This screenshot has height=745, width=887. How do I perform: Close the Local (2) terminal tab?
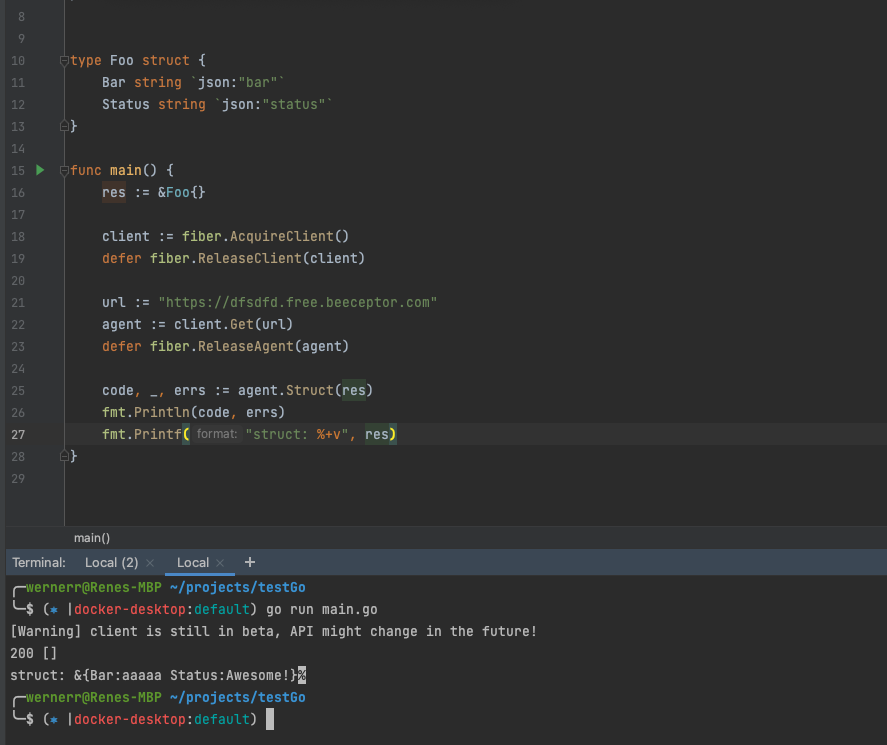pyautogui.click(x=150, y=562)
